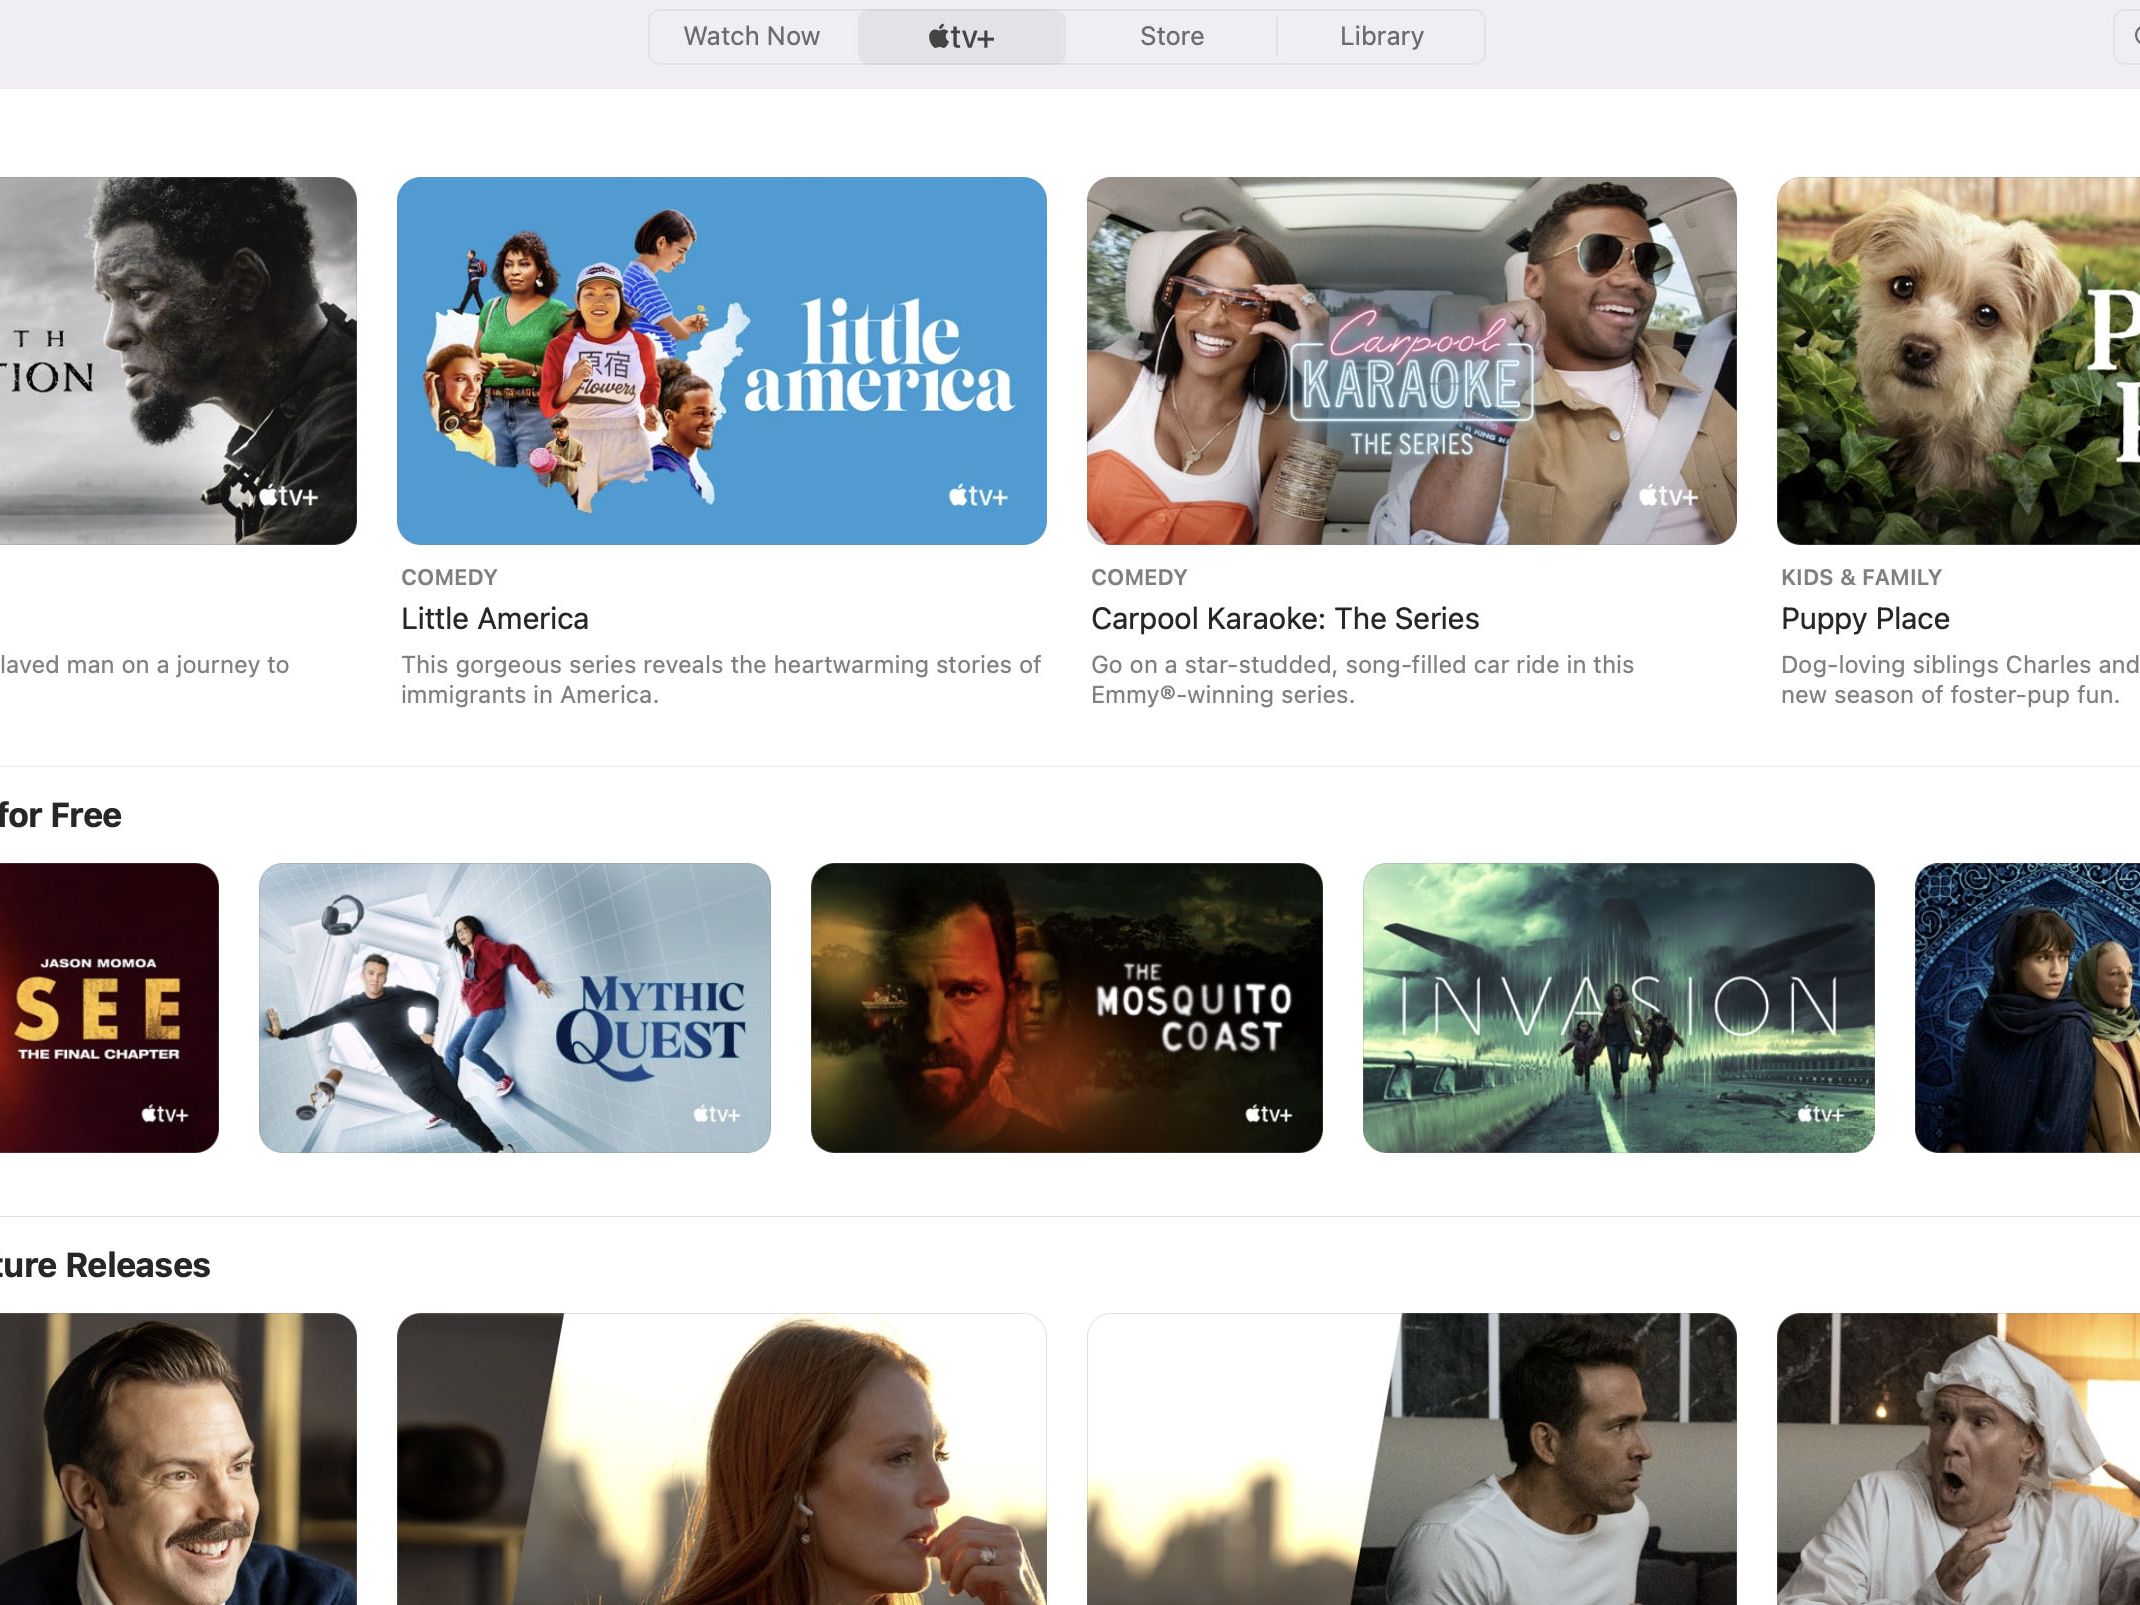
Task: Click the KIDS & FAMILY genre label
Action: [x=1861, y=577]
